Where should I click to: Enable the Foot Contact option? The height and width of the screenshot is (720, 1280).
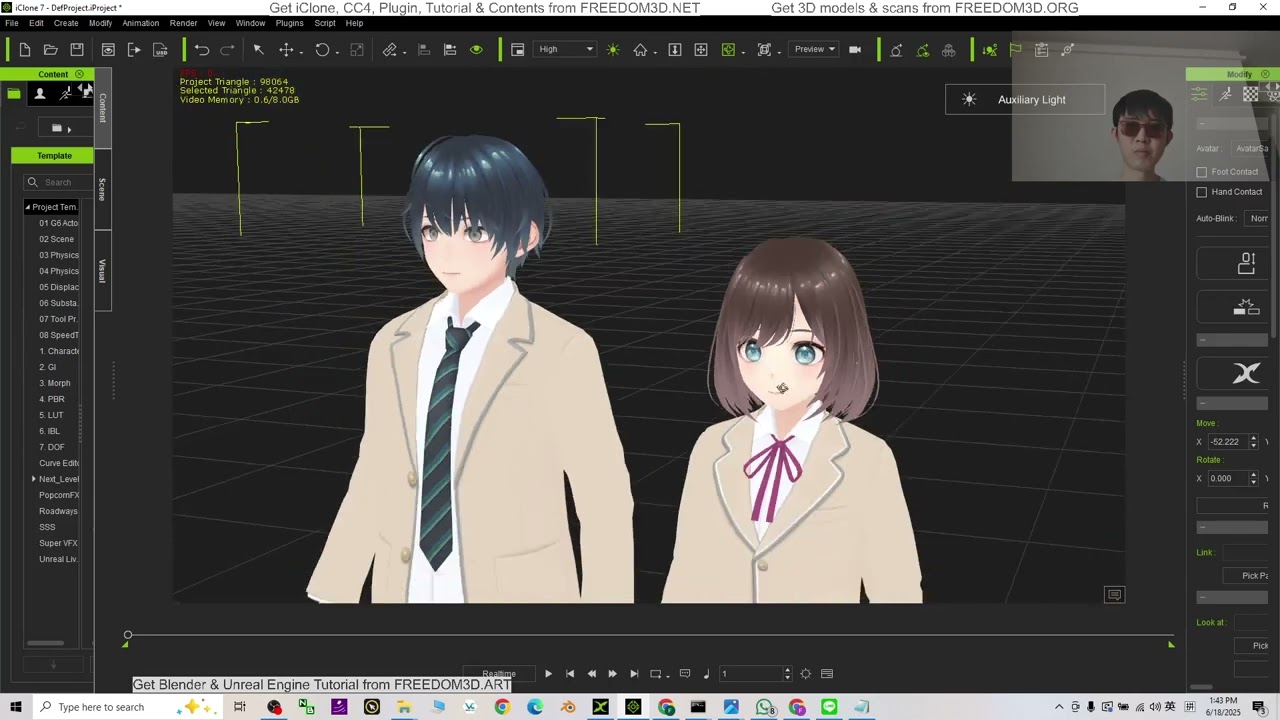pyautogui.click(x=1202, y=172)
